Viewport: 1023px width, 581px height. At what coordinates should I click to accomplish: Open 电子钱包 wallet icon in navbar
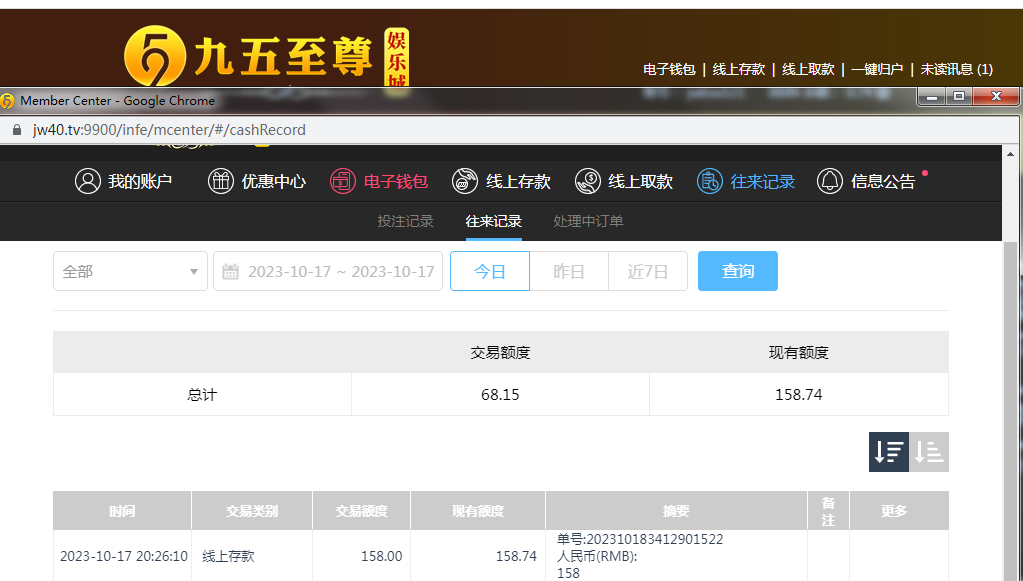(x=343, y=181)
